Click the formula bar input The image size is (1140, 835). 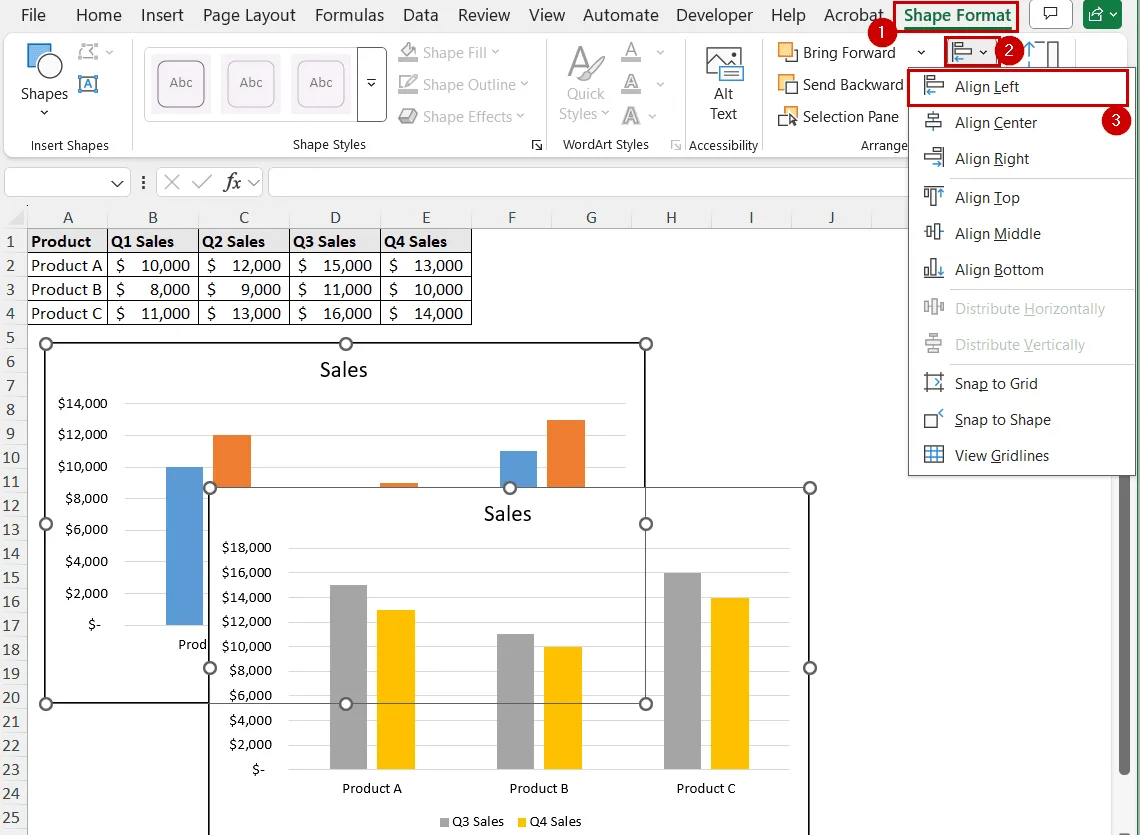pos(586,182)
